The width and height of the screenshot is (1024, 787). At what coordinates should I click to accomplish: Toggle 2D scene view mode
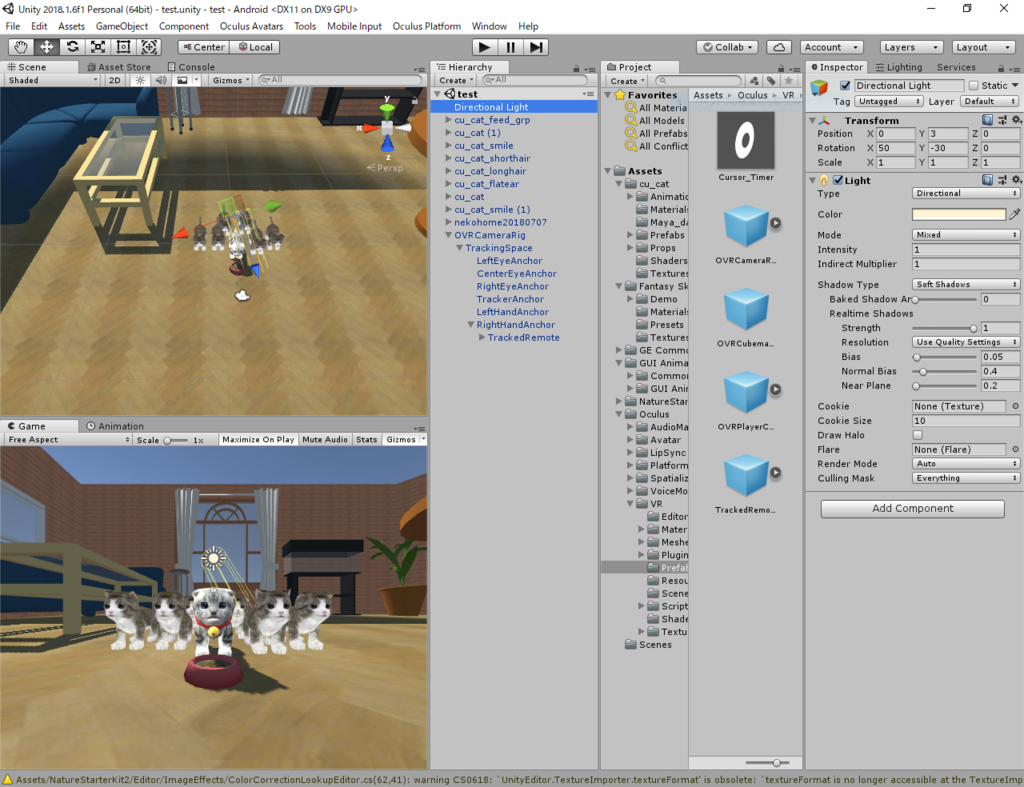click(114, 80)
